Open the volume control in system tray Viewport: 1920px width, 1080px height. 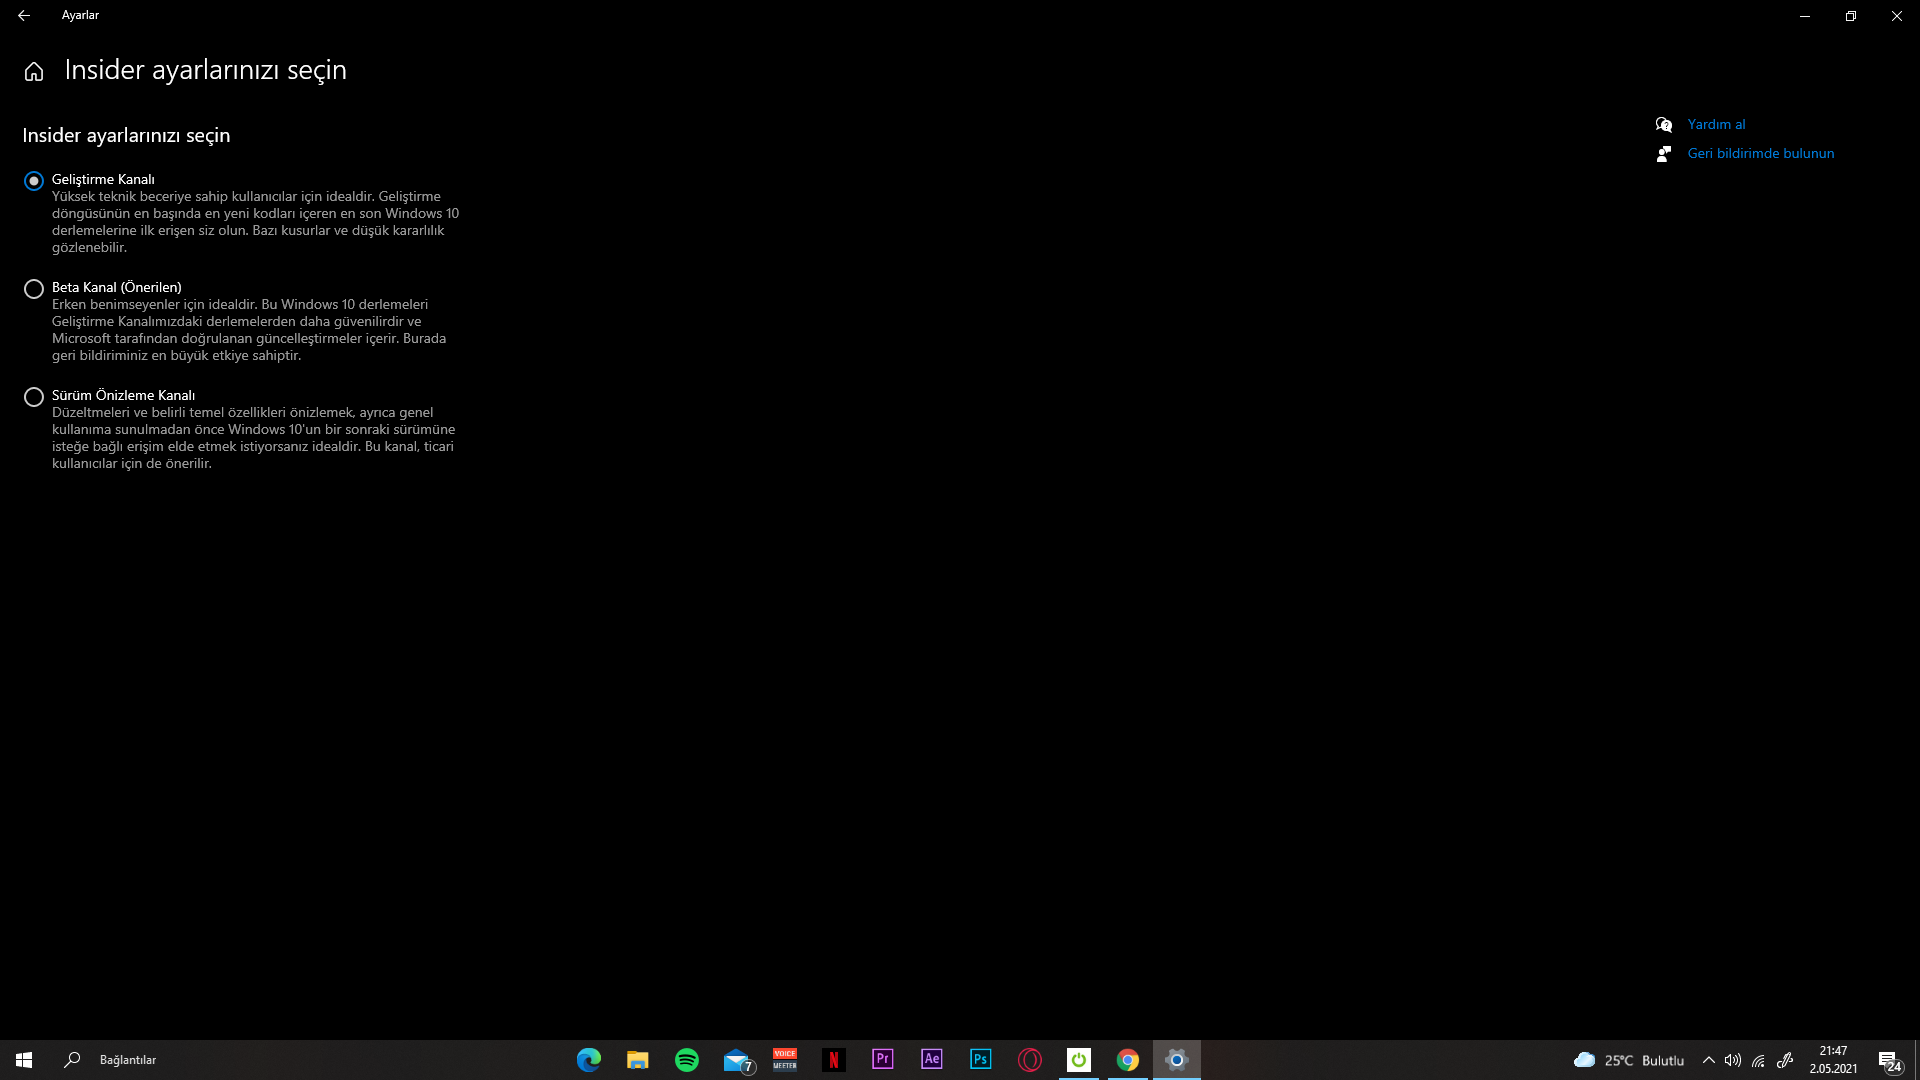pyautogui.click(x=1733, y=1060)
